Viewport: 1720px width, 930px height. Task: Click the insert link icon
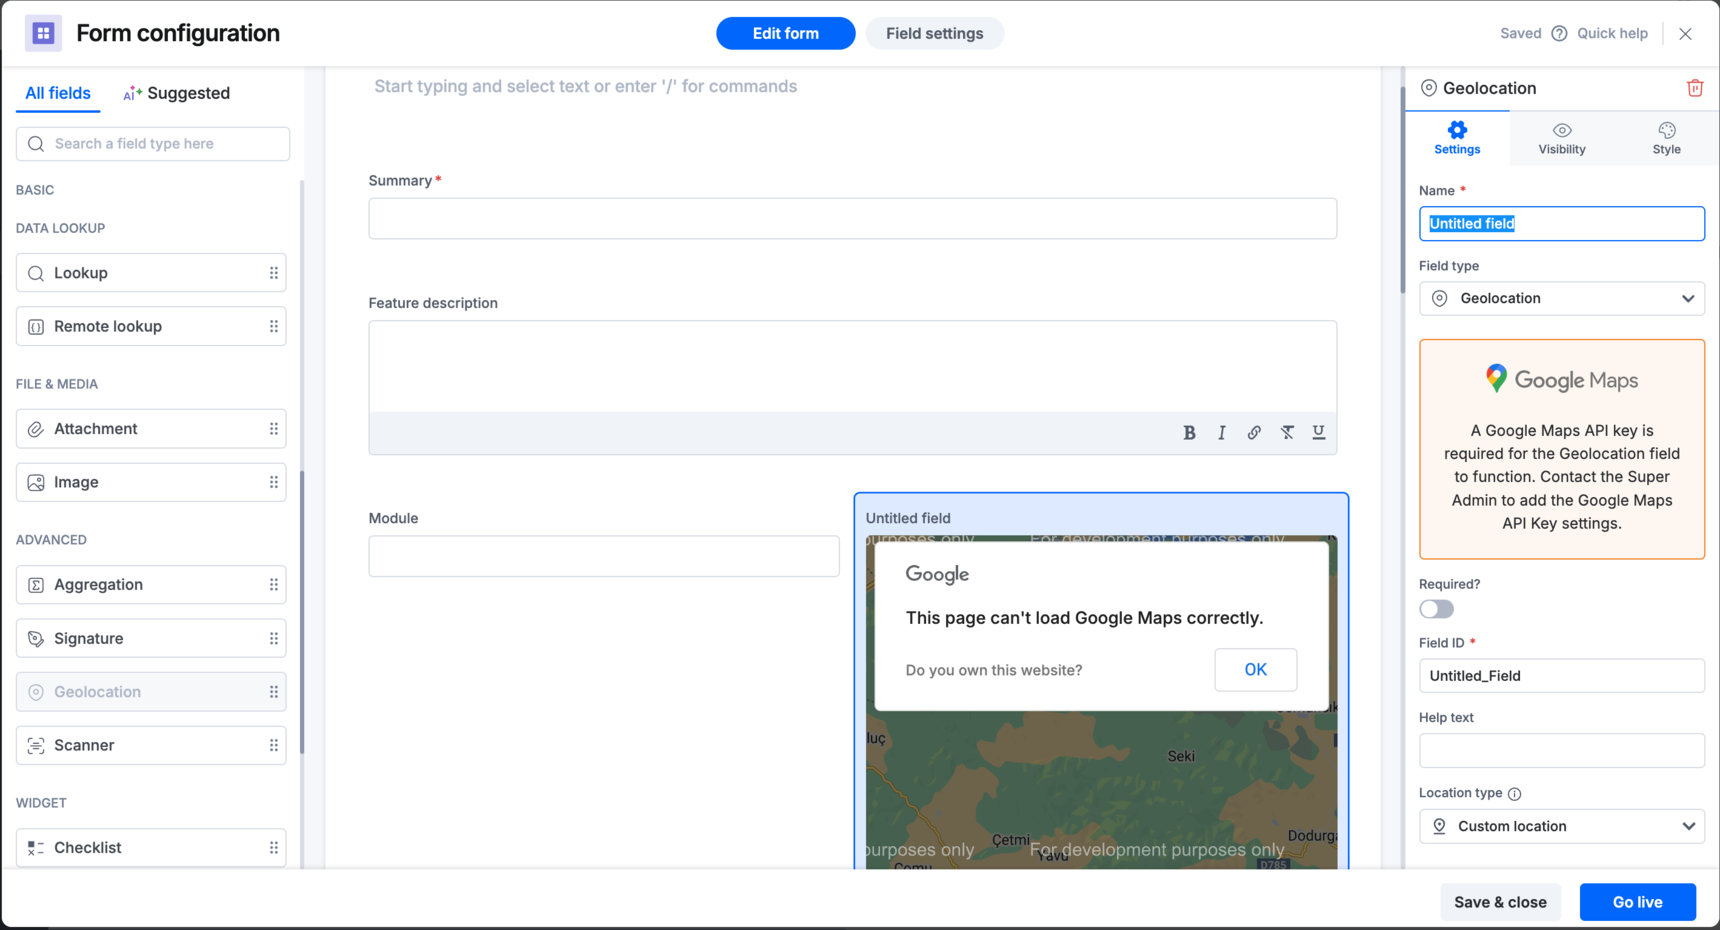tap(1254, 433)
